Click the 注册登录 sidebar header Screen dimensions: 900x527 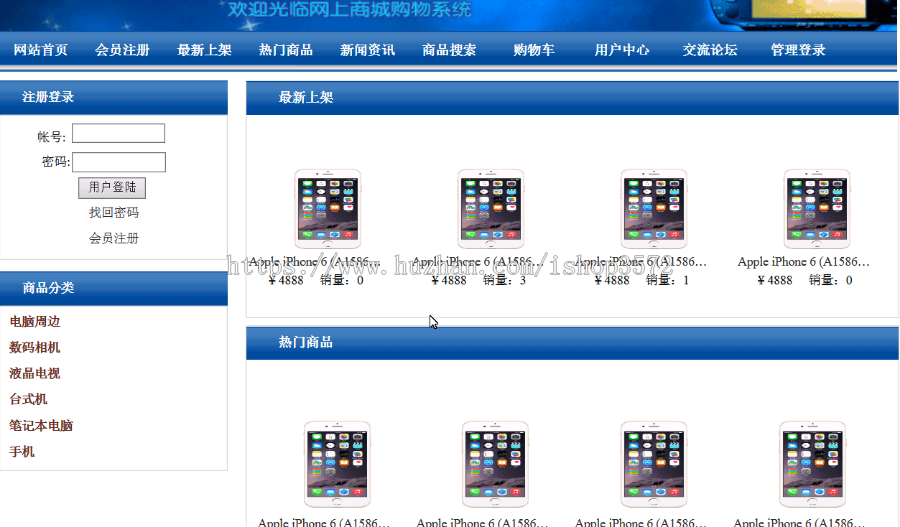(x=48, y=97)
